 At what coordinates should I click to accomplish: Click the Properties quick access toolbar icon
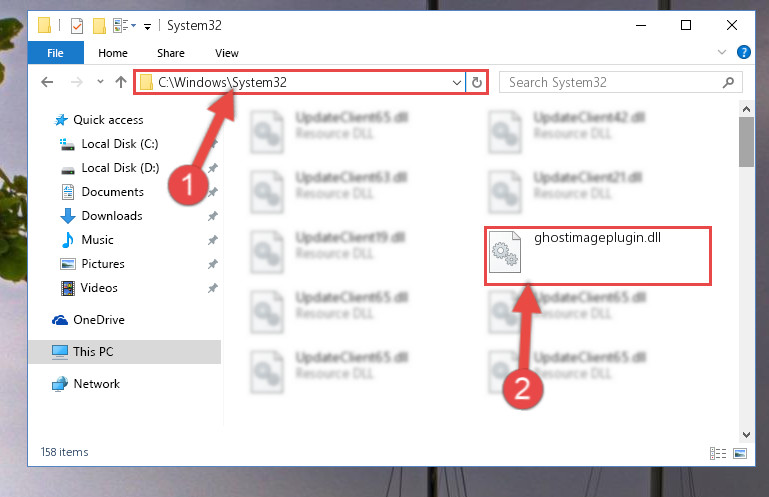pos(77,26)
